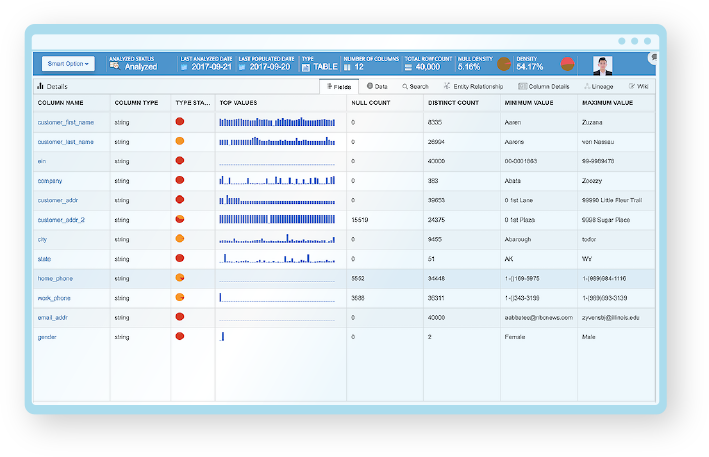This screenshot has width=709, height=457.
Task: Click the Null Density pie chart
Action: [504, 64]
